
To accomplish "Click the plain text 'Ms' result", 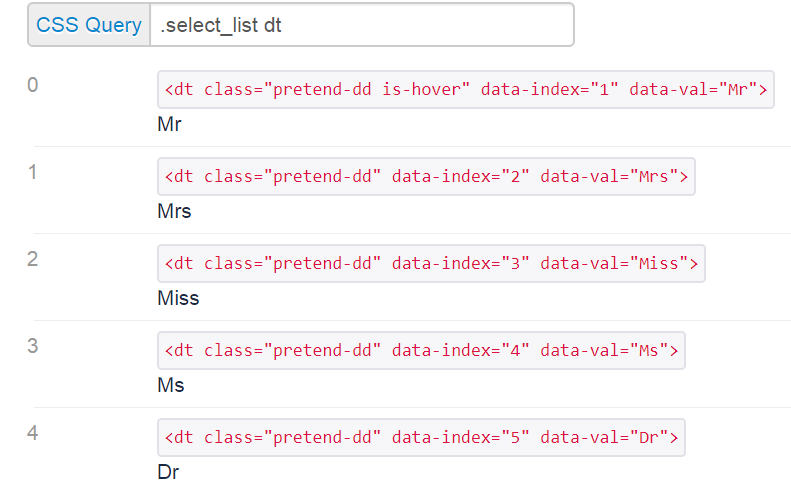I will 171,385.
